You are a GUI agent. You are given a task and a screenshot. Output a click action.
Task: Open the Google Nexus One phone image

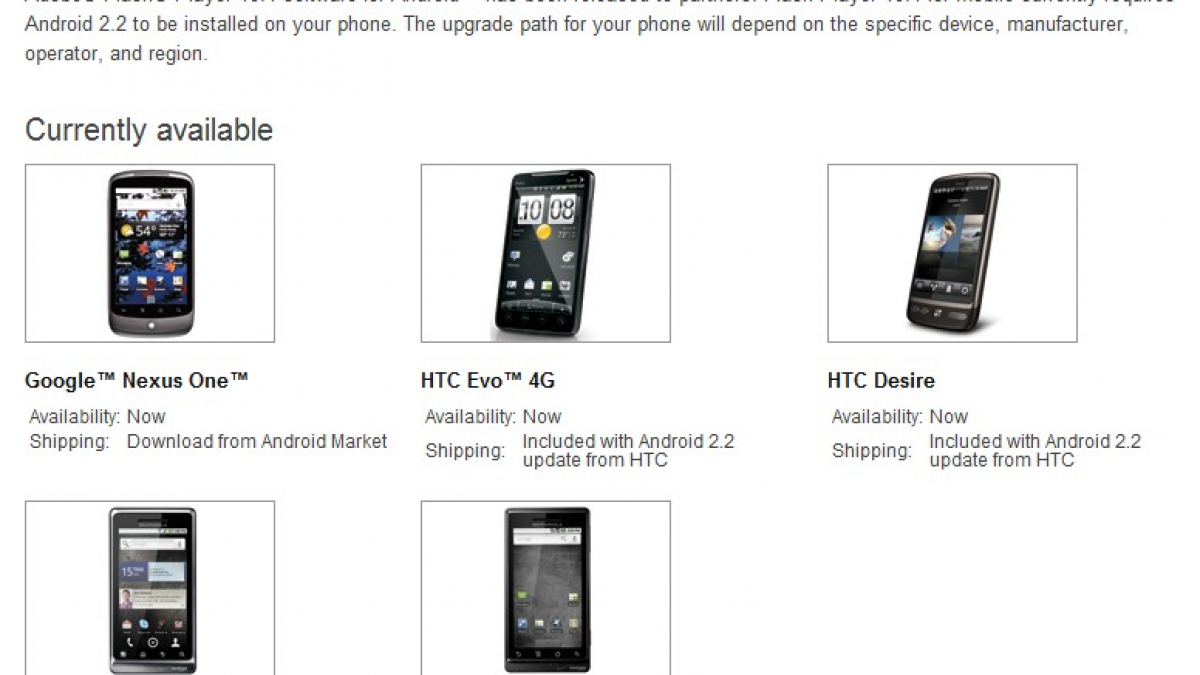coord(150,253)
